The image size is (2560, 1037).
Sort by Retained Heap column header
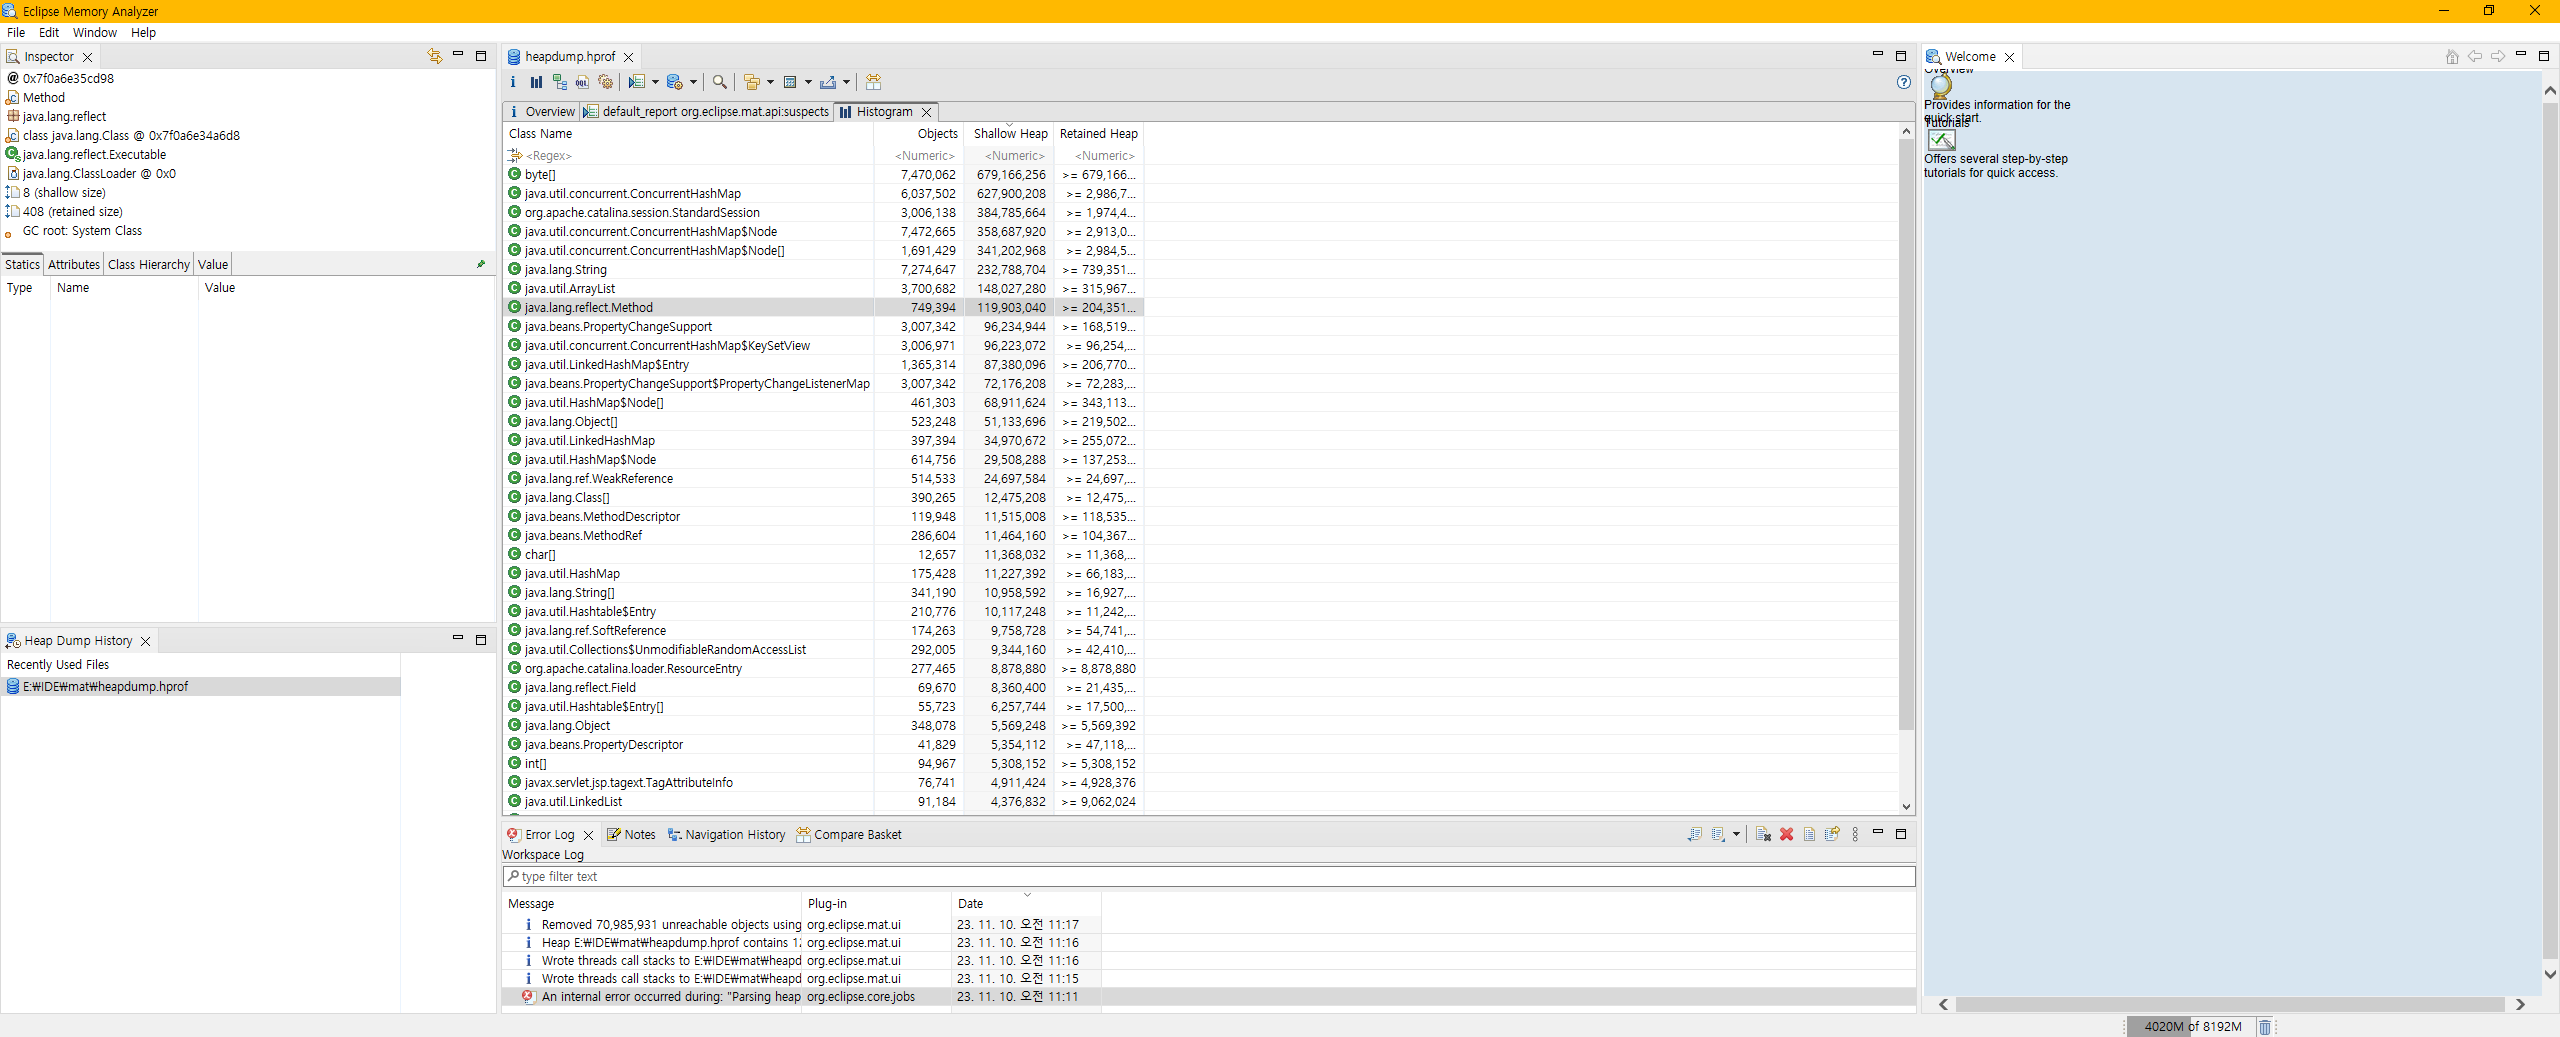pyautogui.click(x=1098, y=134)
